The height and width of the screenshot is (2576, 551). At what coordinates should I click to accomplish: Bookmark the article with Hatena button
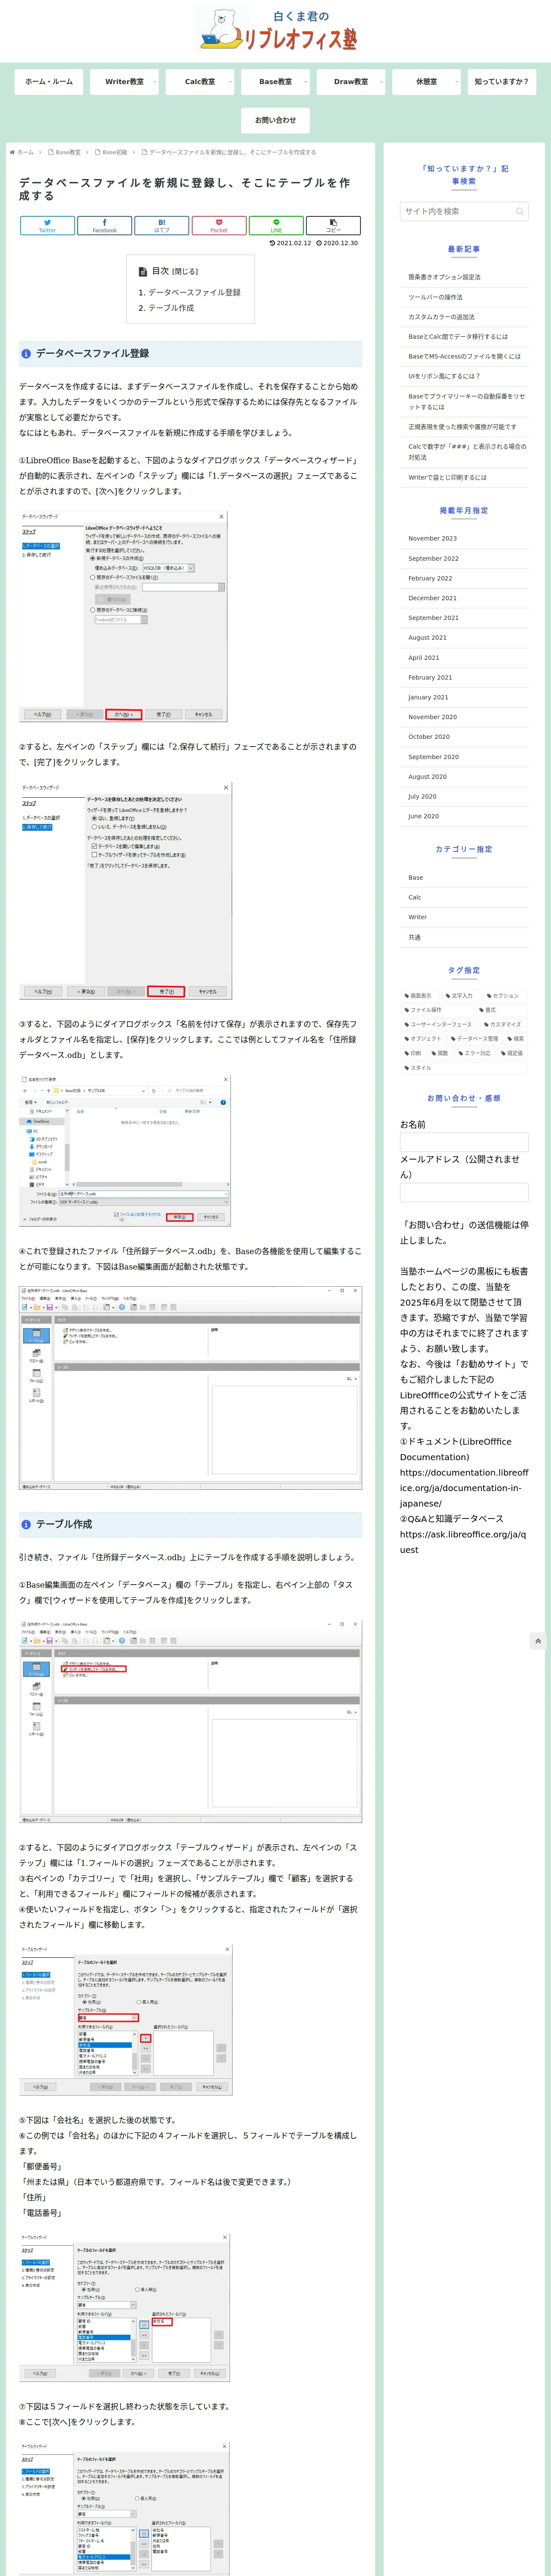click(x=162, y=226)
